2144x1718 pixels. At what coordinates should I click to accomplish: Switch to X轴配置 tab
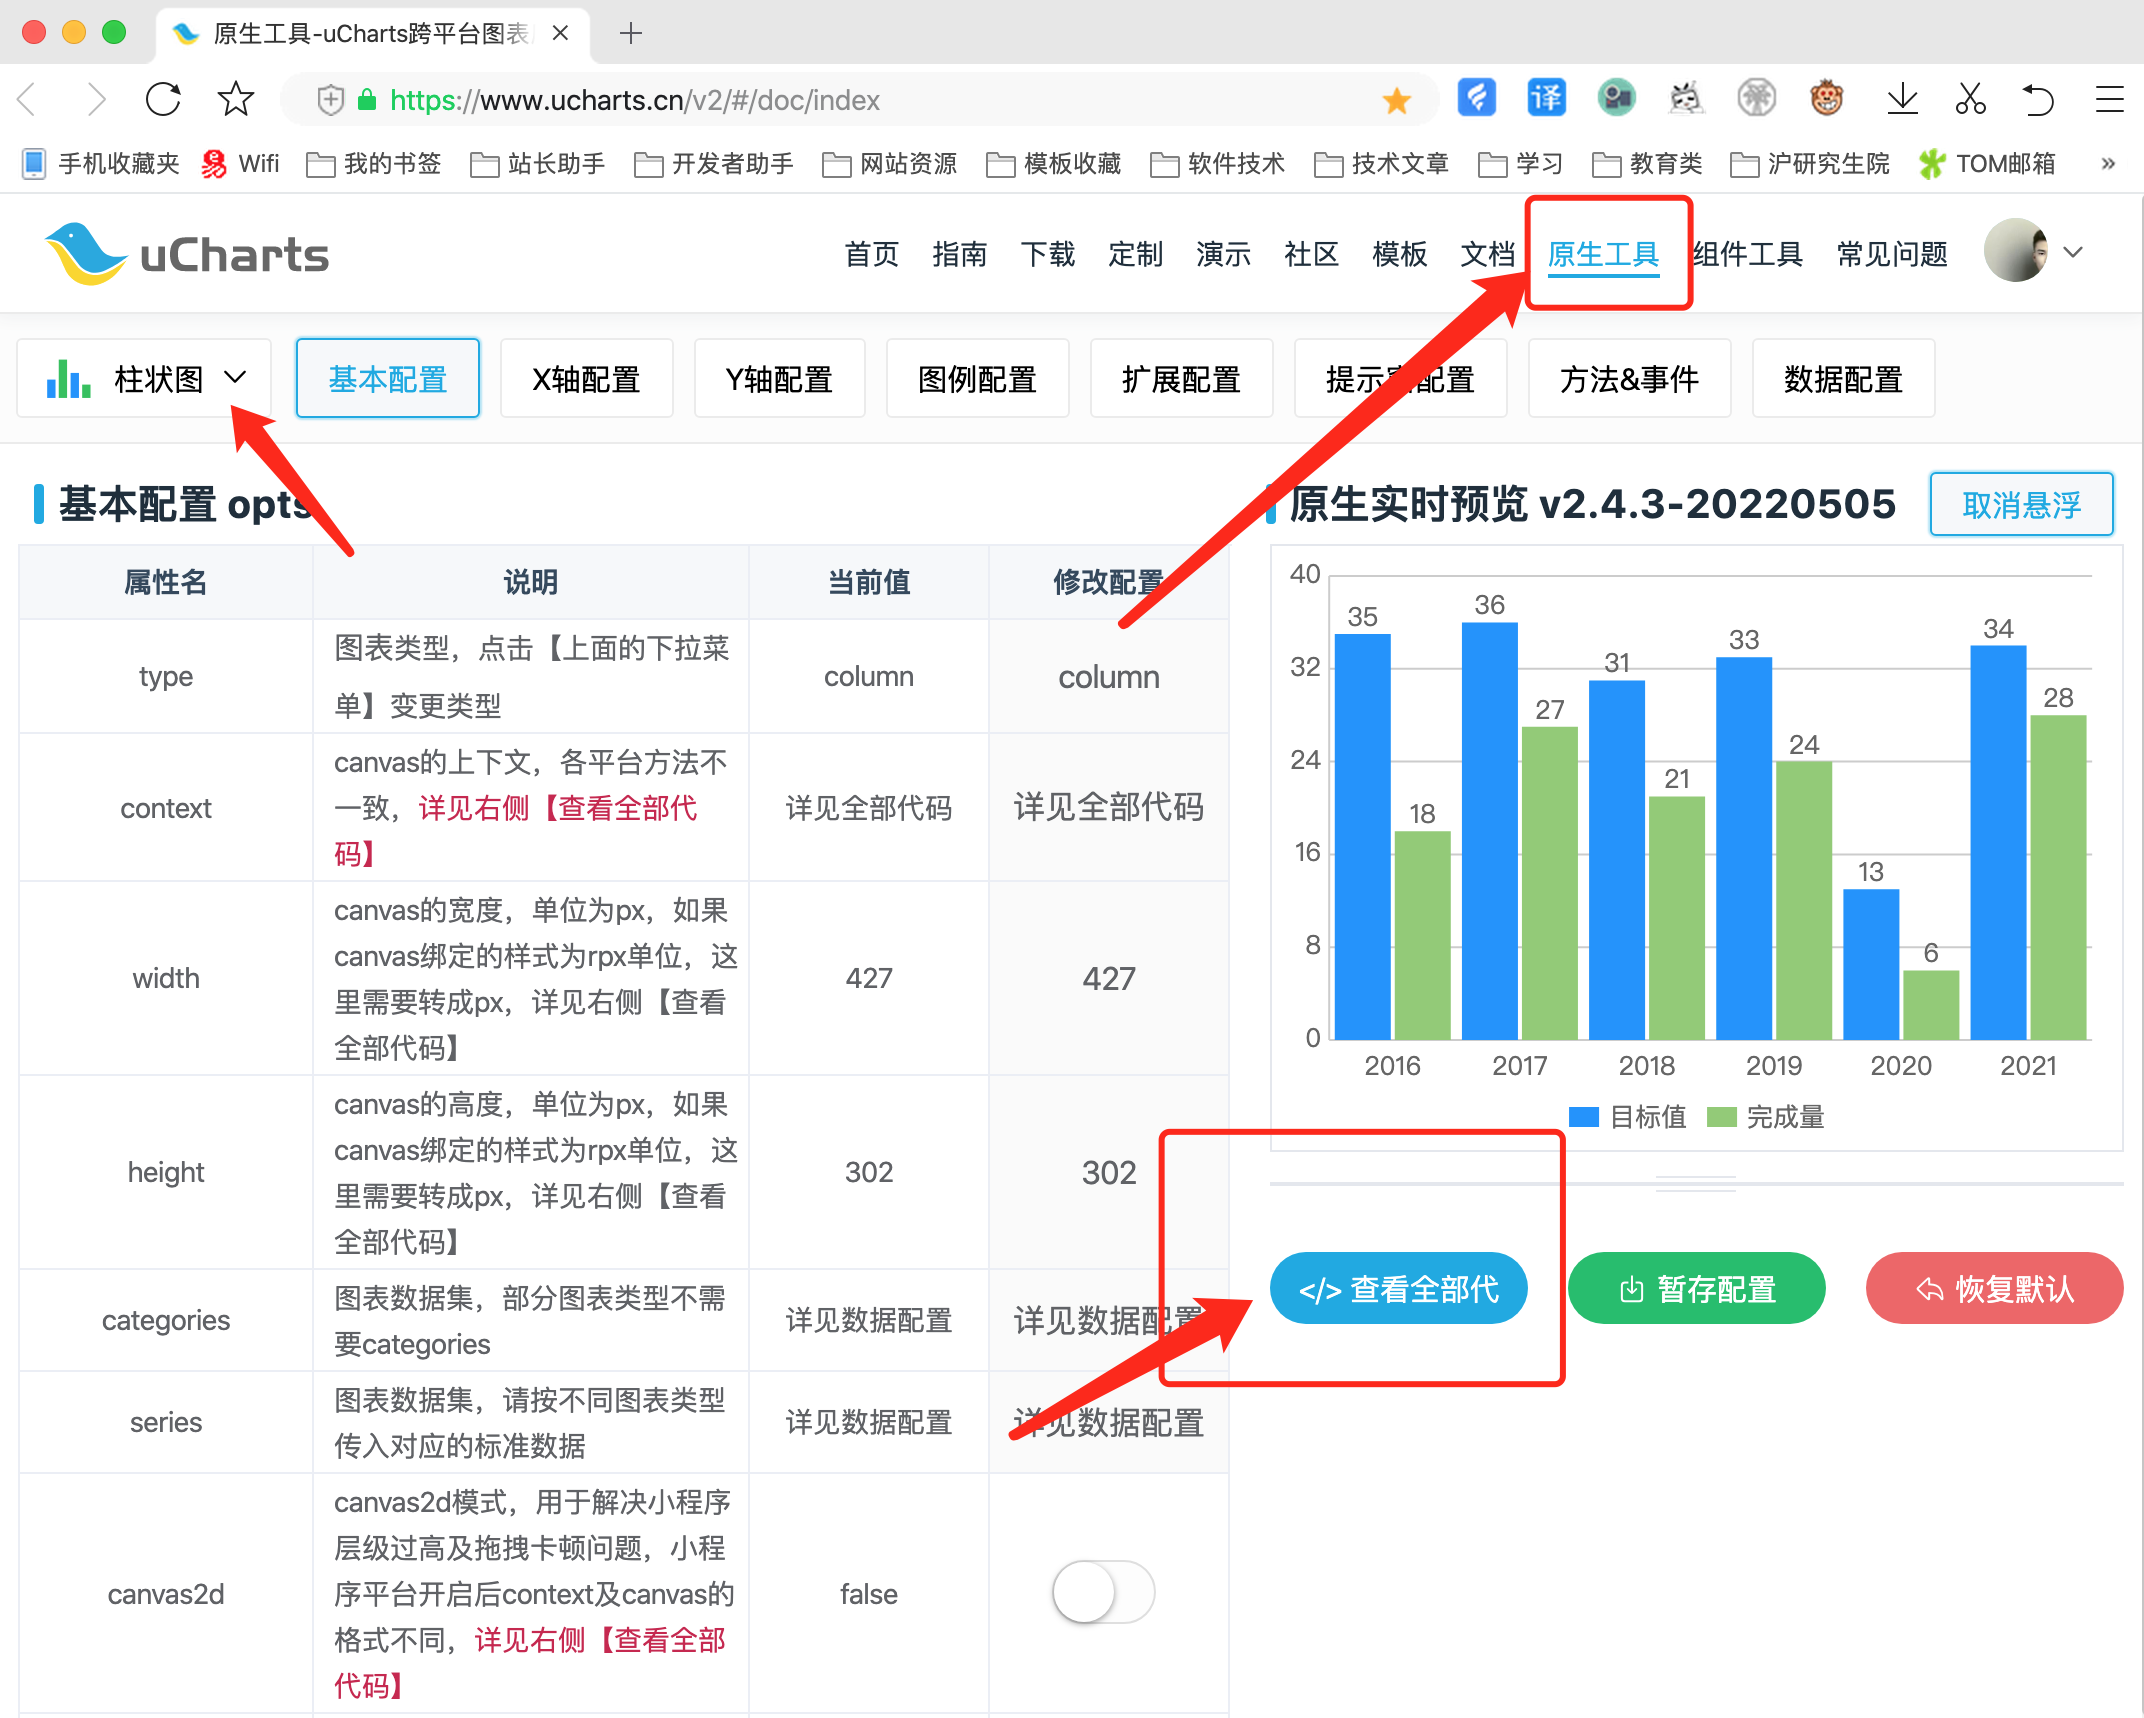click(x=586, y=379)
